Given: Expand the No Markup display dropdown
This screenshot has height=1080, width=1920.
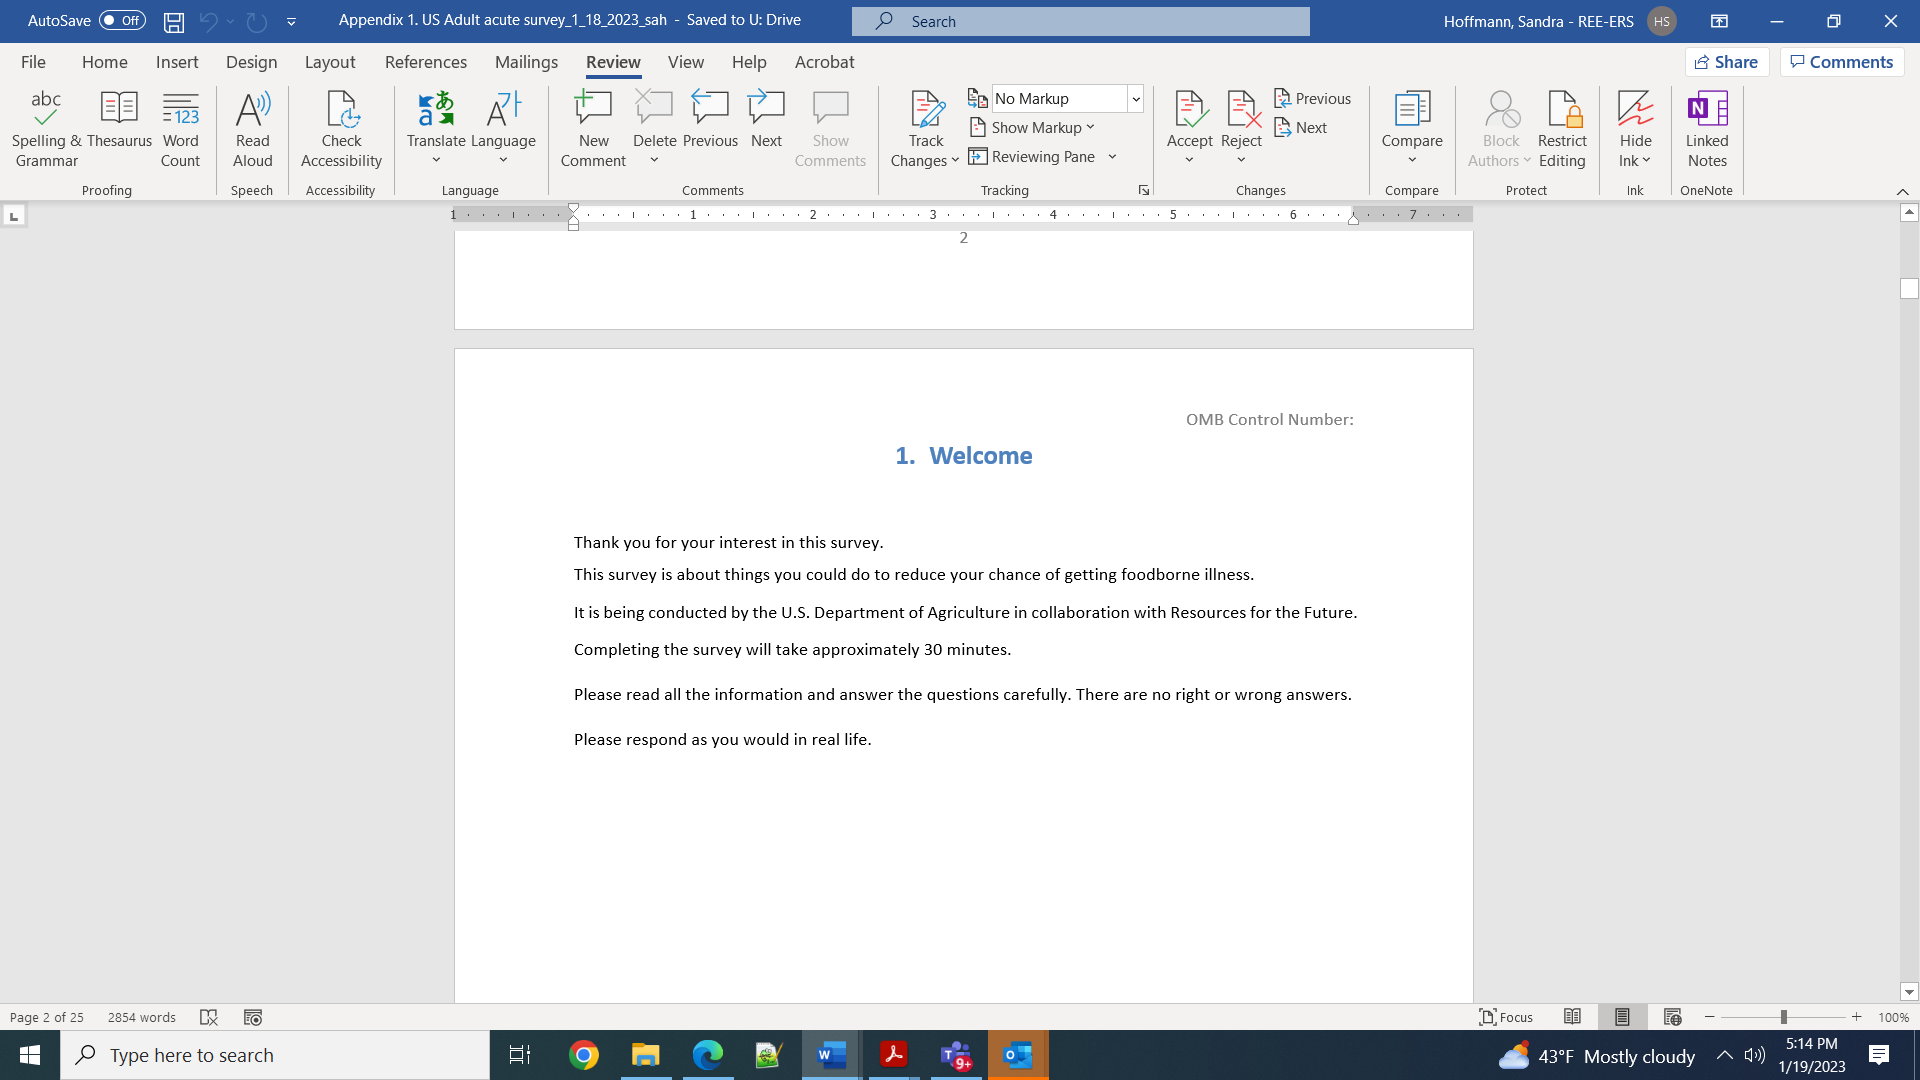Looking at the screenshot, I should tap(1136, 99).
